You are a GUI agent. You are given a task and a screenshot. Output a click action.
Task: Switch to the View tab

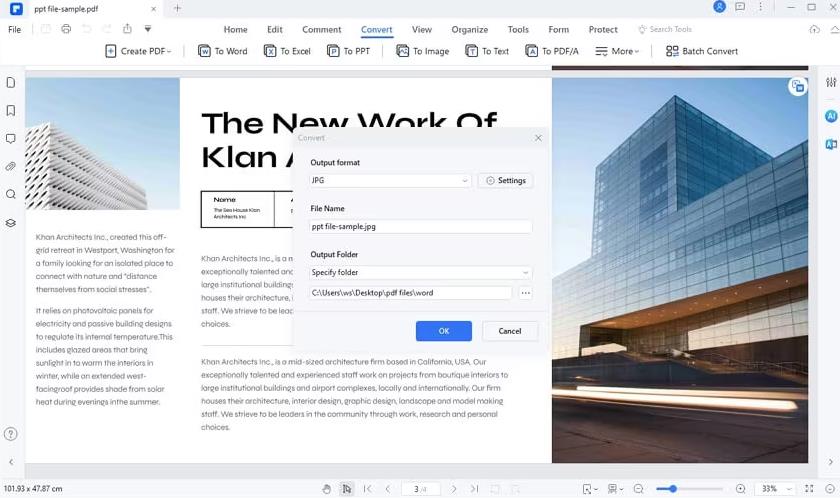click(x=422, y=29)
